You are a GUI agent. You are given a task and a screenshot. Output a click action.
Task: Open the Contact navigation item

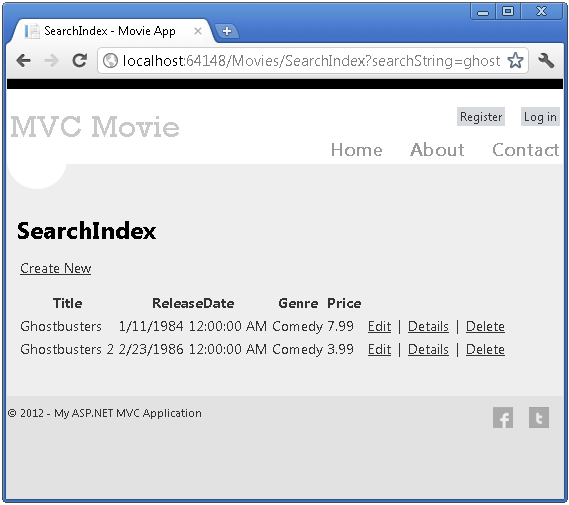pos(525,150)
